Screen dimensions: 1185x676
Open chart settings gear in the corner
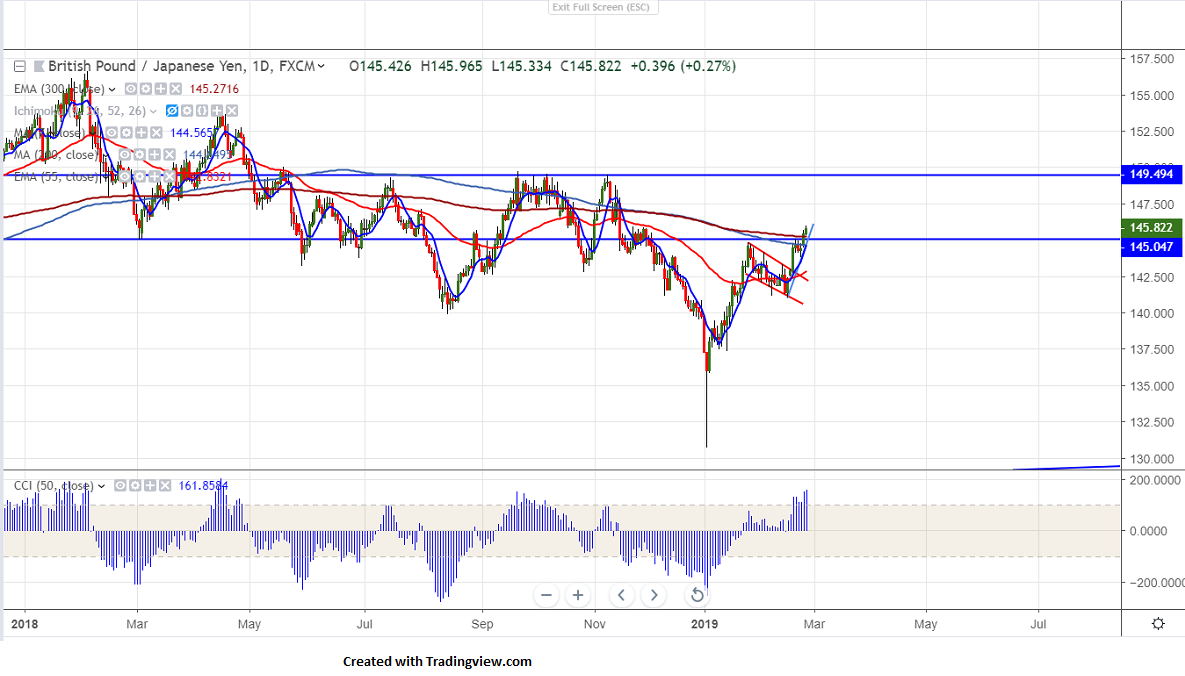(1158, 624)
